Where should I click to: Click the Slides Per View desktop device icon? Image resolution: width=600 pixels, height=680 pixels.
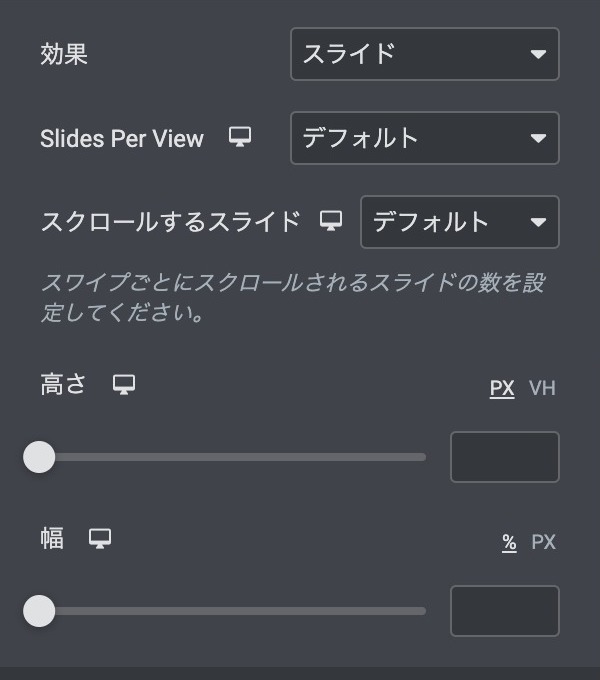point(239,138)
